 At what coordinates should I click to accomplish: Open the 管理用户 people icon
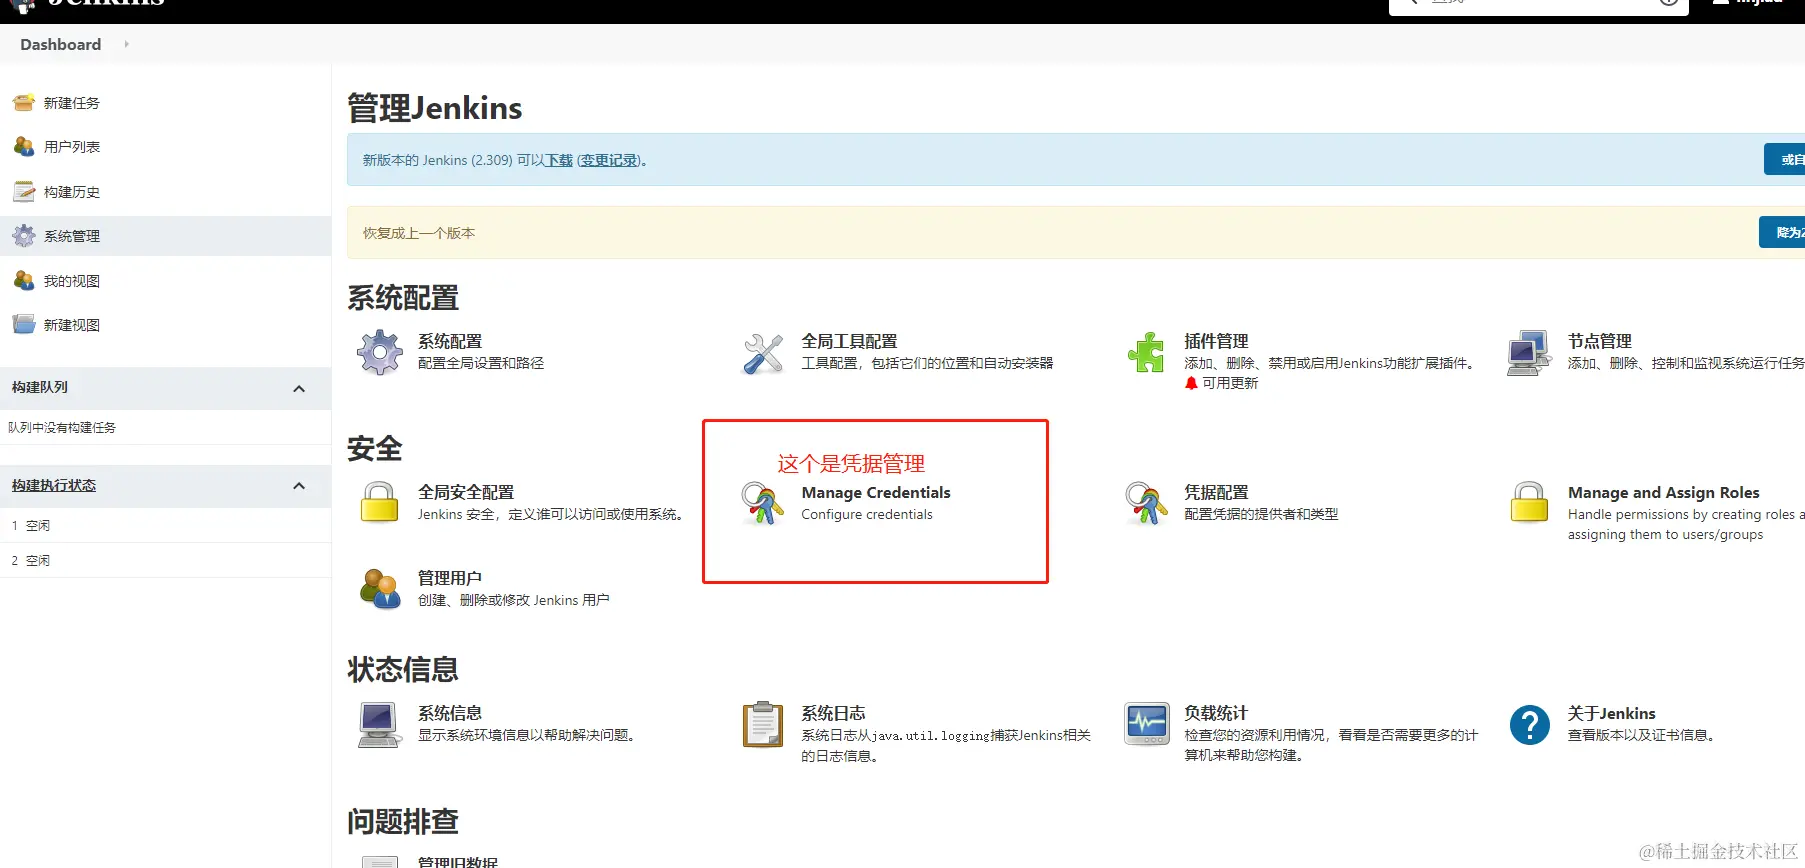click(380, 588)
